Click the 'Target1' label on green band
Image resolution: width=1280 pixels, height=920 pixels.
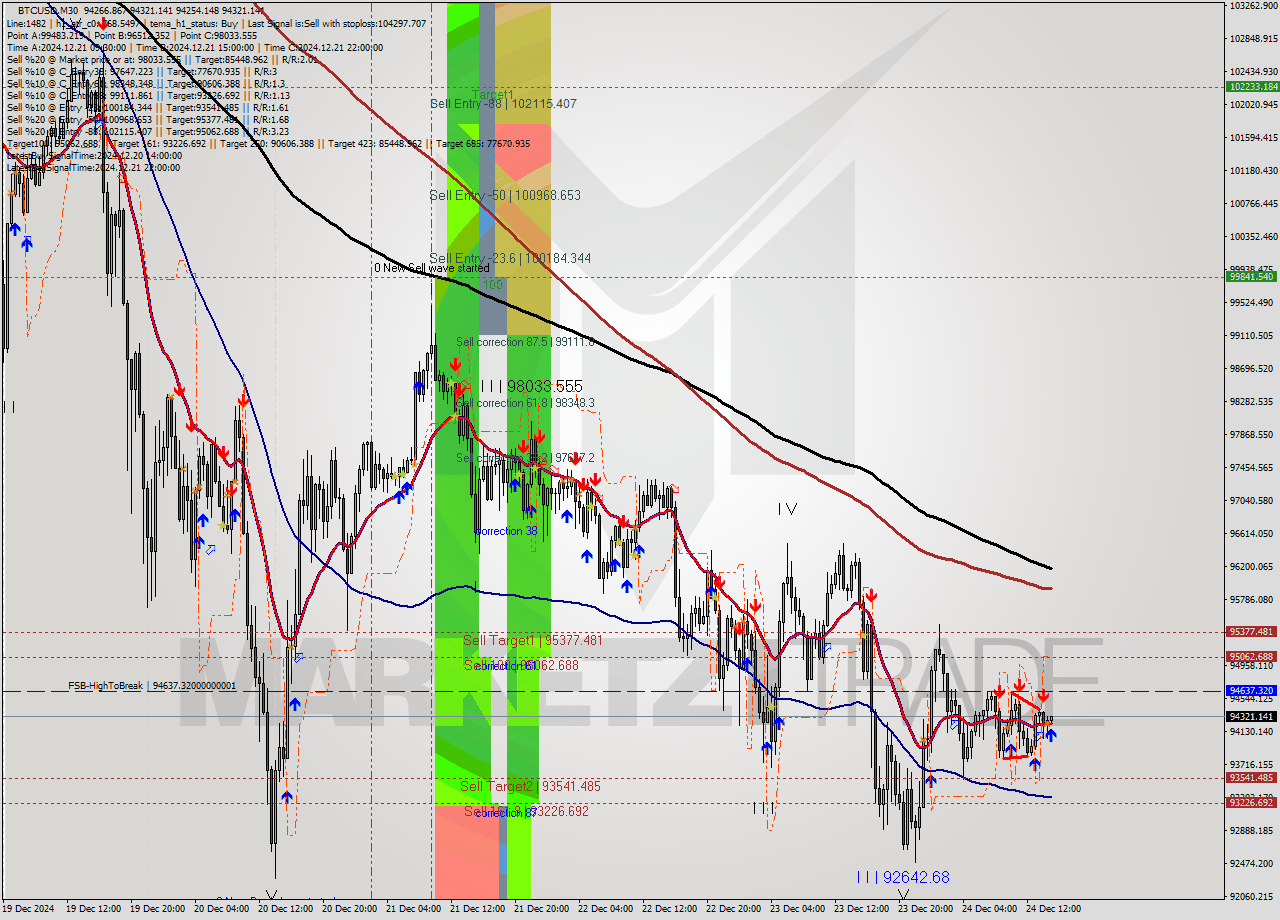pyautogui.click(x=491, y=95)
